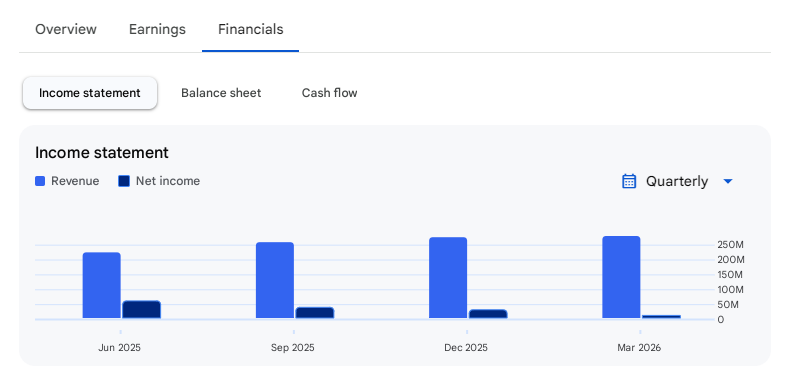Click the Mar 2026 net income bar
Screen dimensions: 790x381
662,316
